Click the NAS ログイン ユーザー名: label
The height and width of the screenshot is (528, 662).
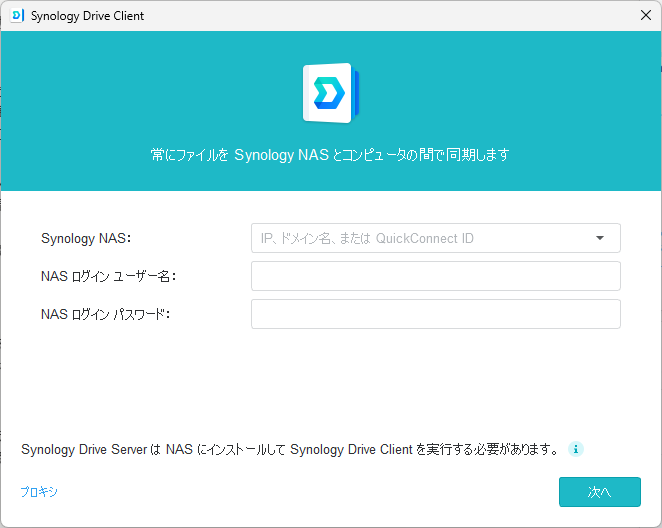[109, 276]
